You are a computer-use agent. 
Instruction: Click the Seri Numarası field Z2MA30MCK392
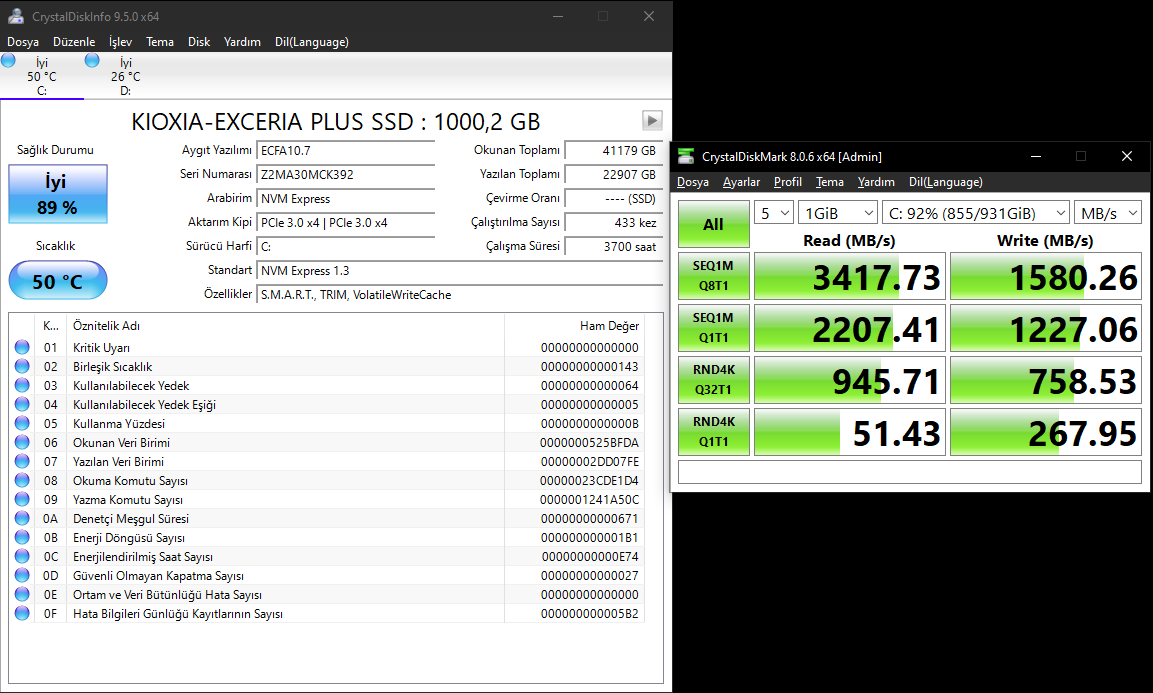(346, 174)
